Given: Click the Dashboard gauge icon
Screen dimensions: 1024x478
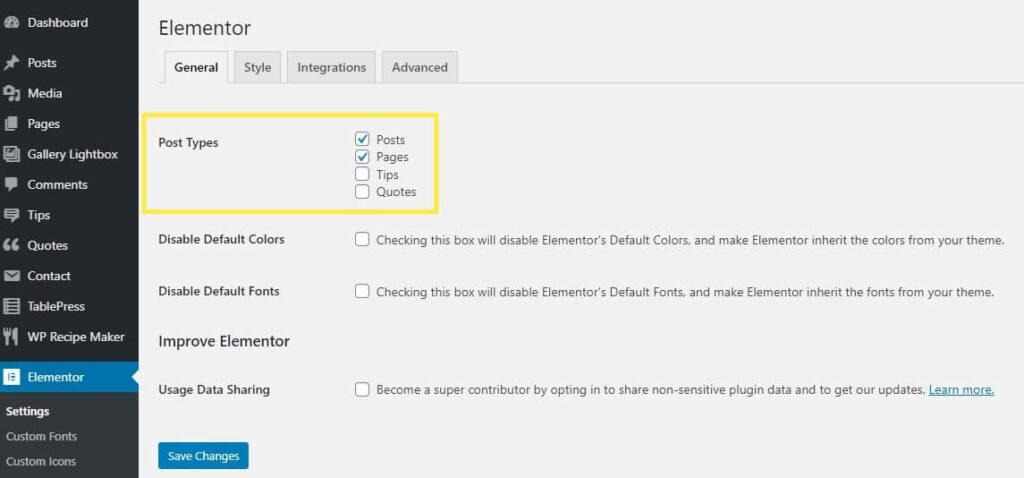Looking at the screenshot, I should (x=11, y=22).
